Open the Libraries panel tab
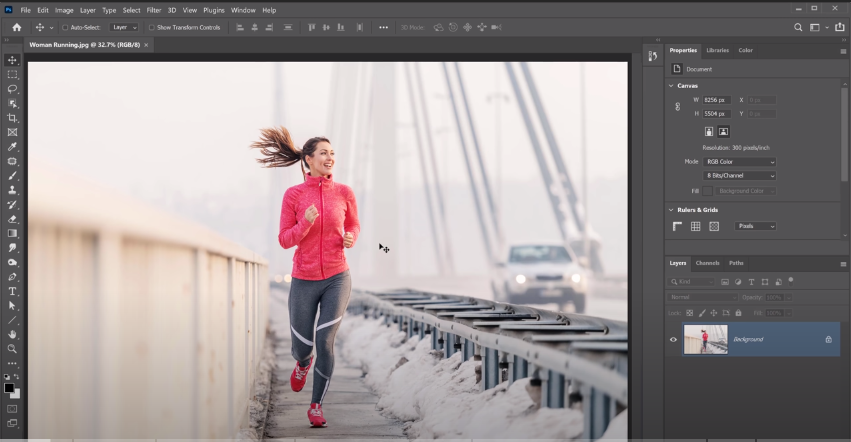Screen dimensions: 851x442 (x=717, y=50)
